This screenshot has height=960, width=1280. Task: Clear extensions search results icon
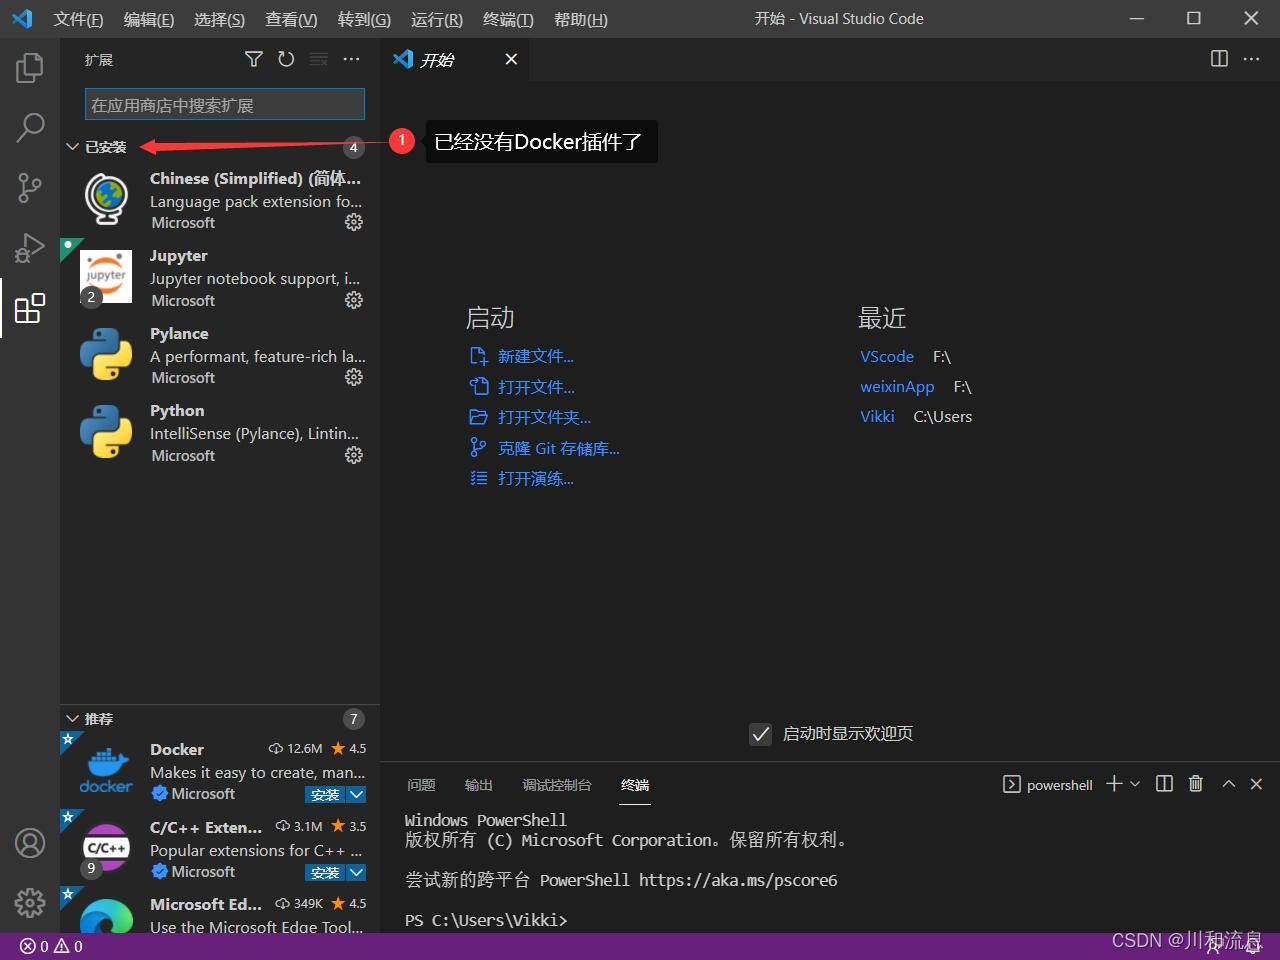319,60
